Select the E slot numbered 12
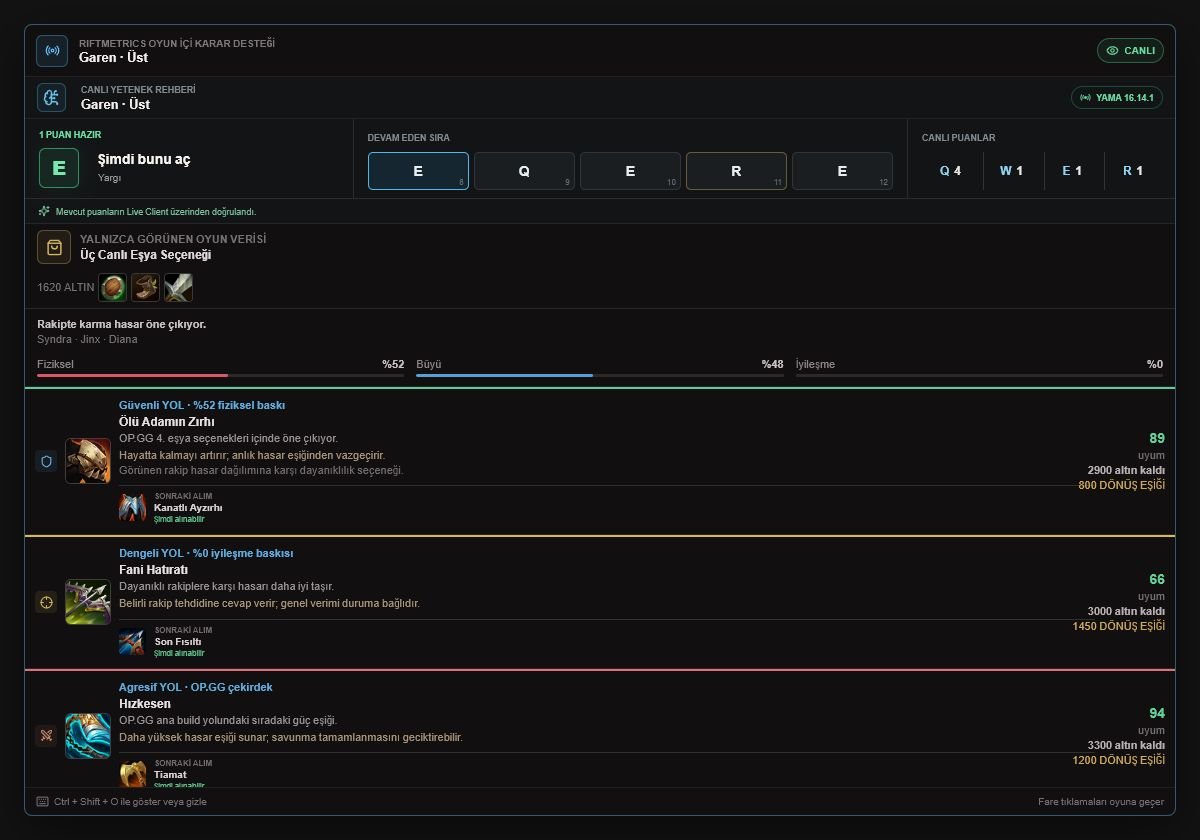Screen dimensions: 1200x840 [842, 171]
